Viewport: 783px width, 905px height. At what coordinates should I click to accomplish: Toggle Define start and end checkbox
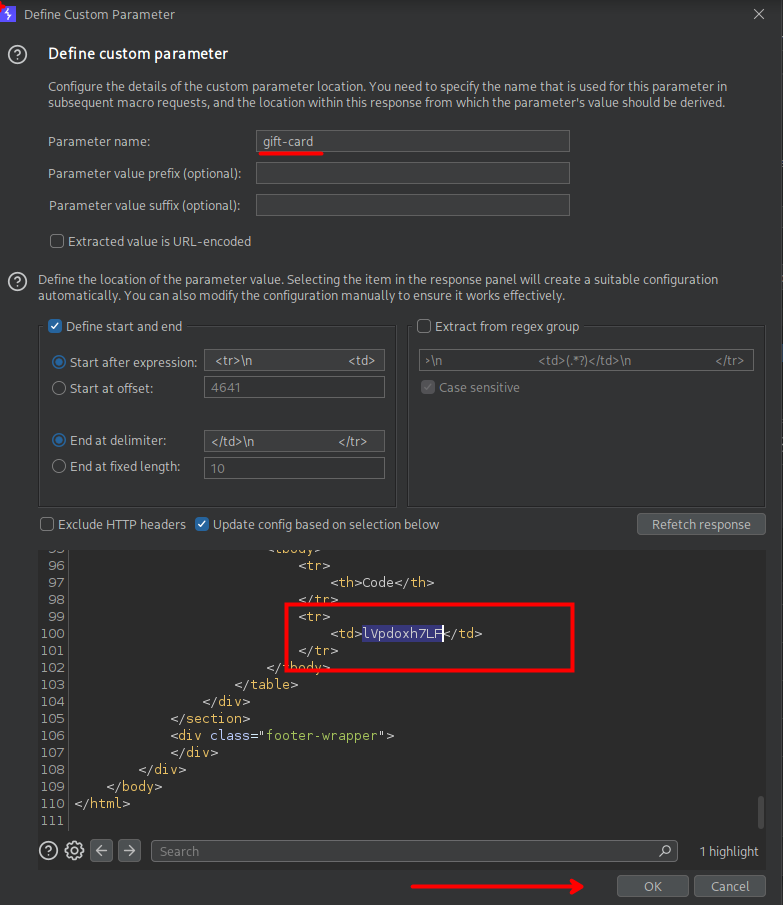[56, 326]
